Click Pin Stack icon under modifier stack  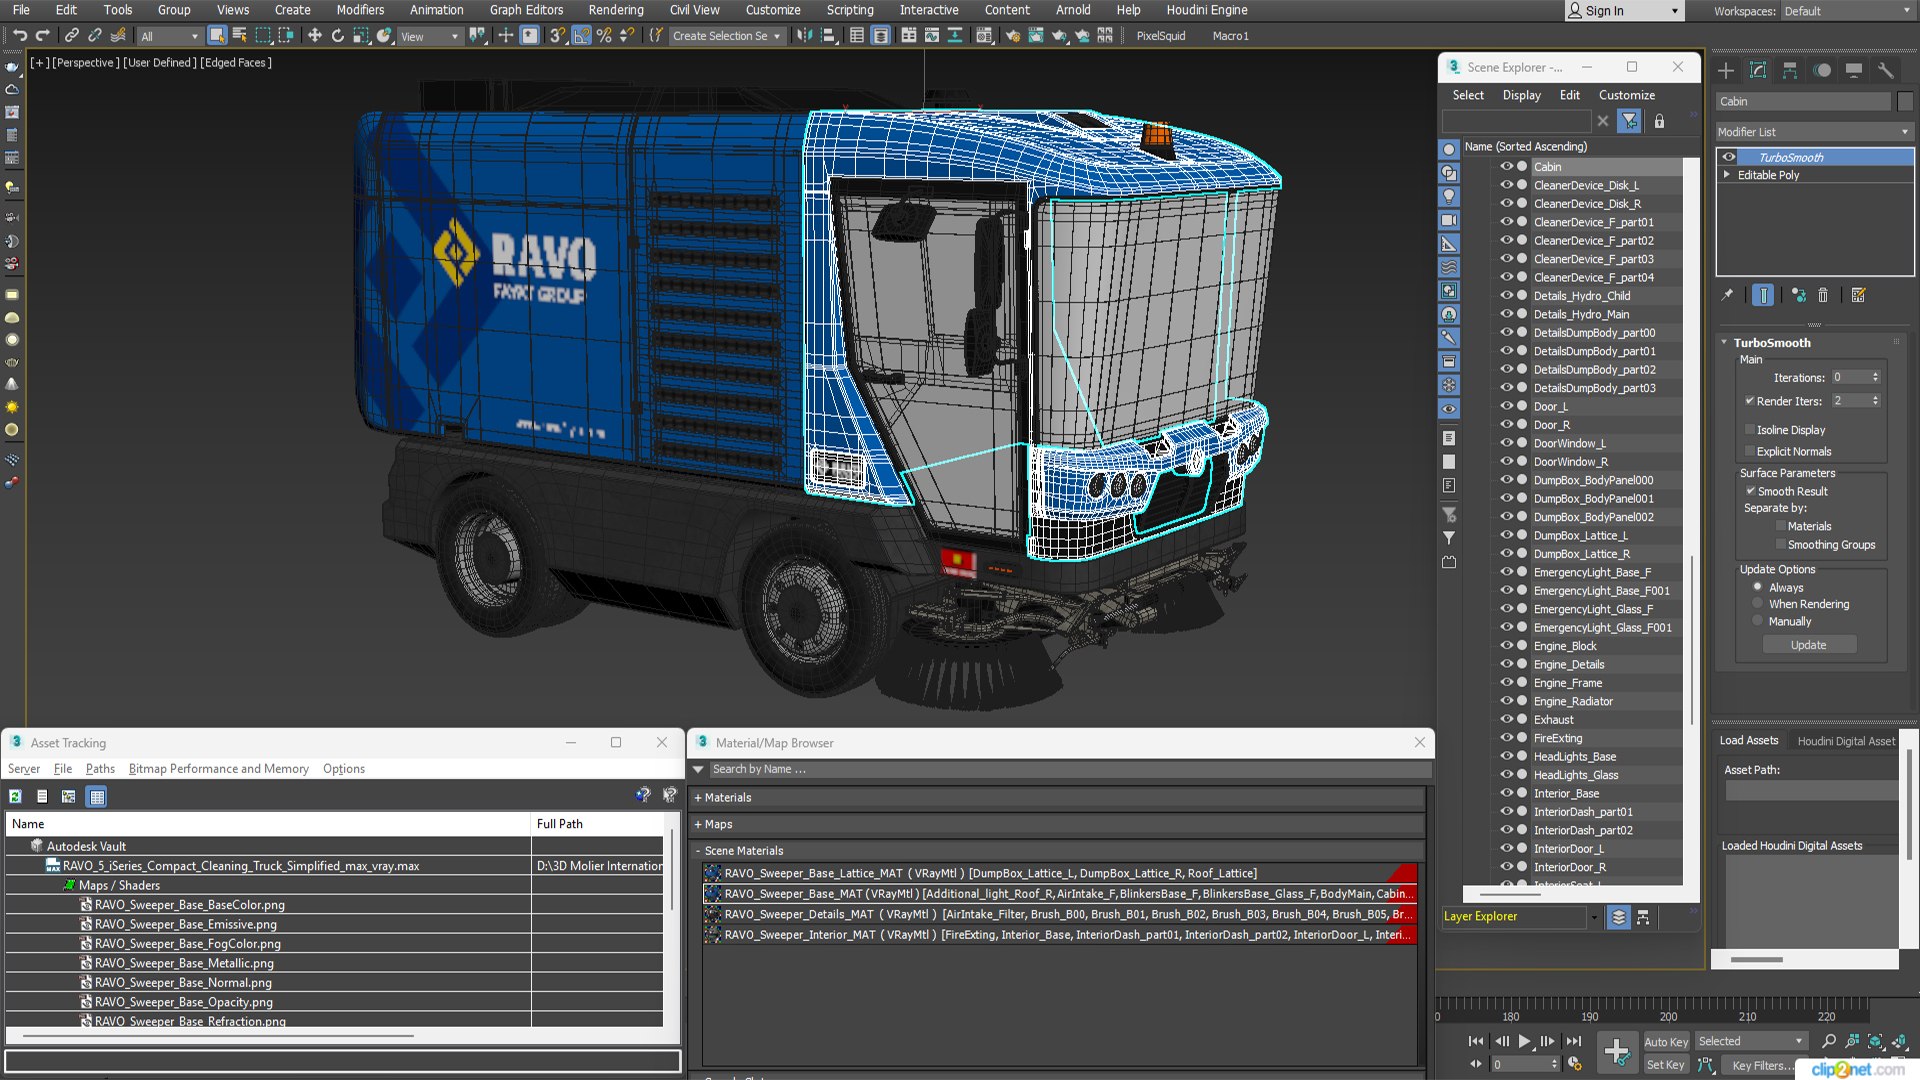[1727, 295]
